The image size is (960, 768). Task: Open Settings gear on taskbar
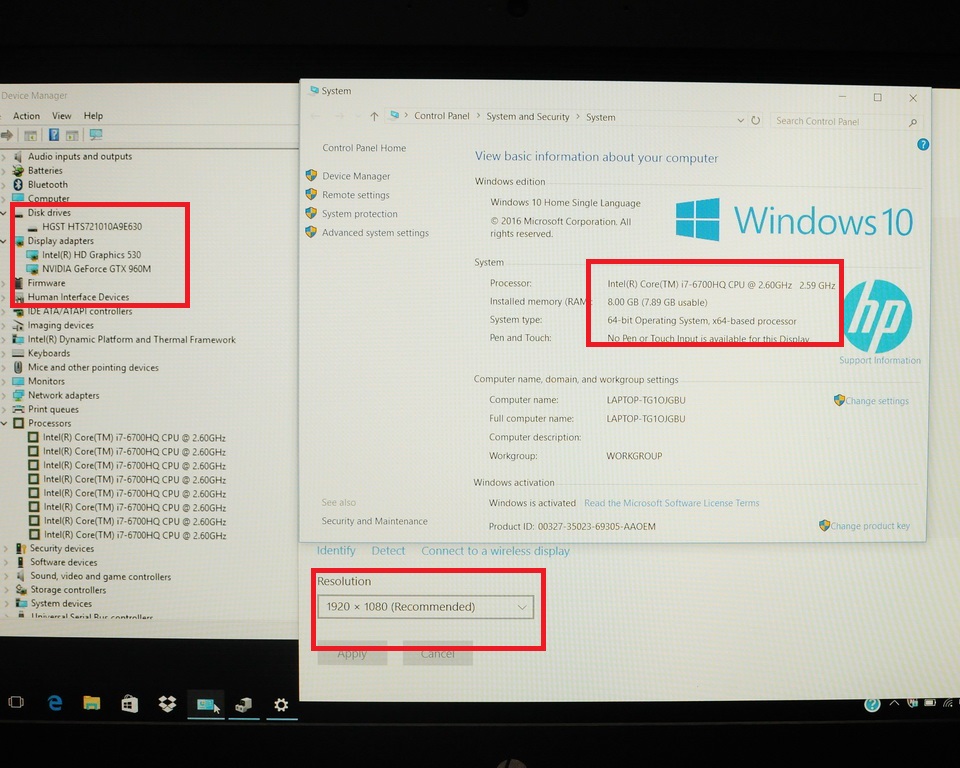281,705
